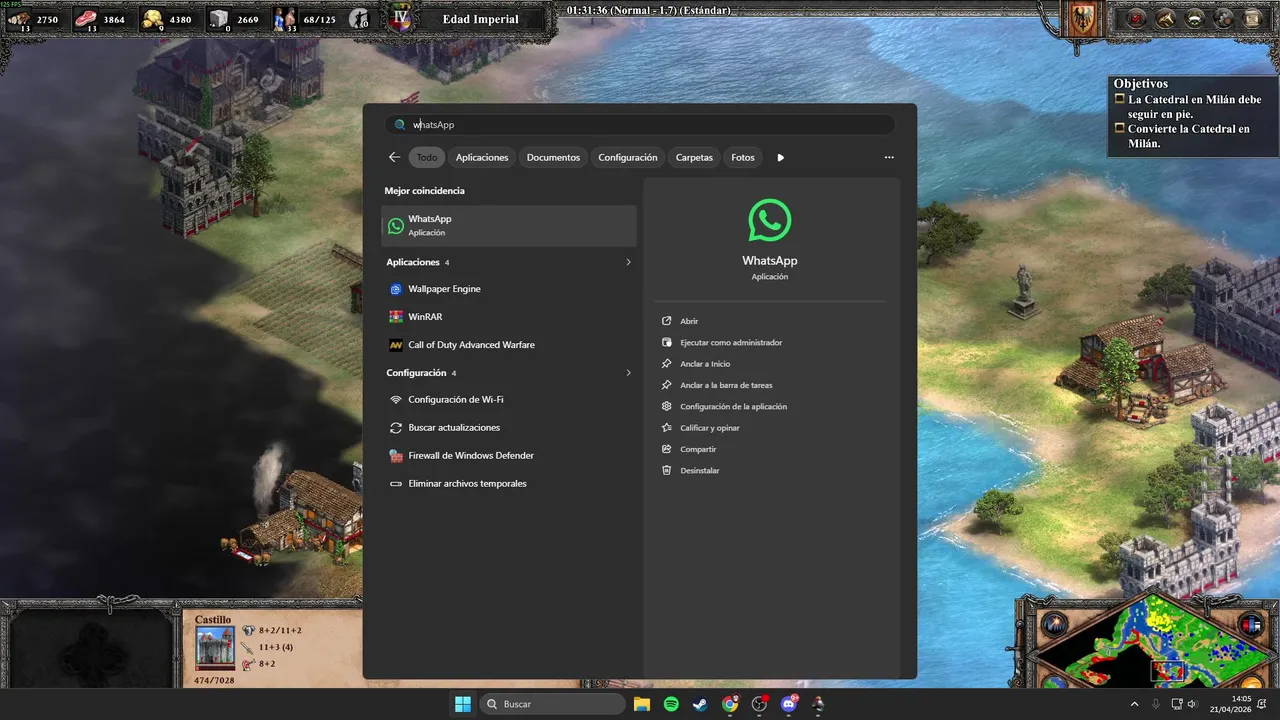This screenshot has width=1280, height=720.
Task: Open Windows Start menu
Action: (x=463, y=704)
